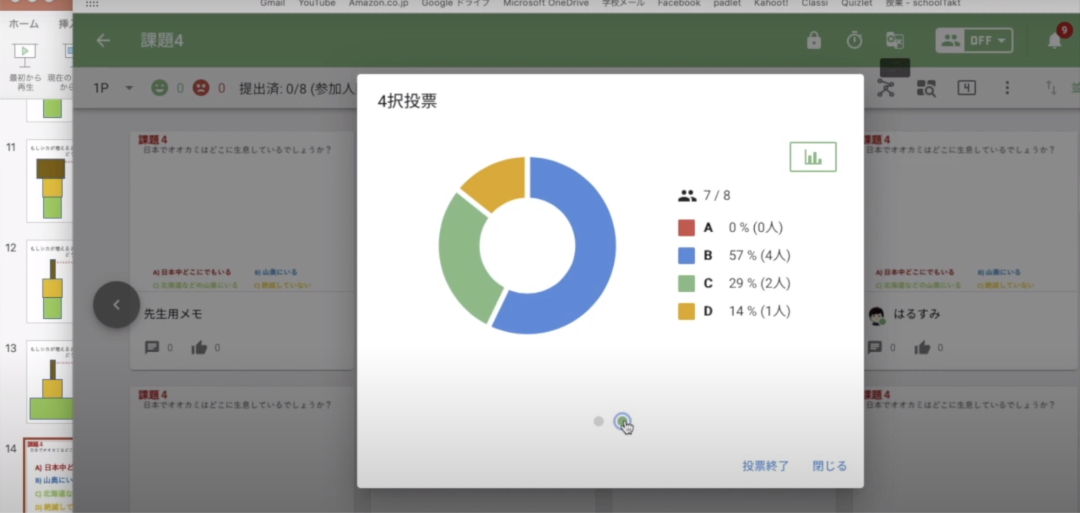Viewport: 1080px width, 513px height.
Task: Open the ホーム tab in PowerPoint
Action: pyautogui.click(x=23, y=23)
